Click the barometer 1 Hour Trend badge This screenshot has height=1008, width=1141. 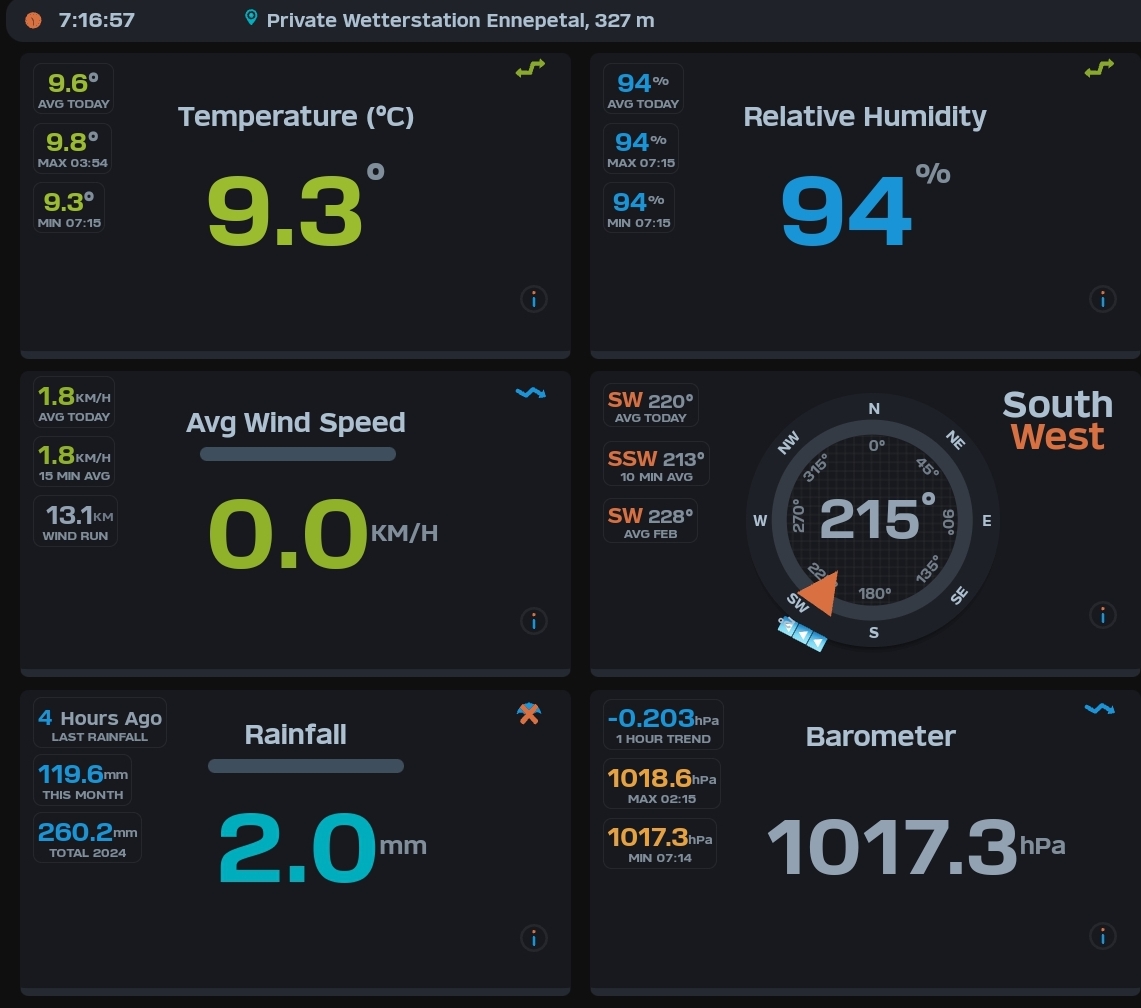point(663,725)
